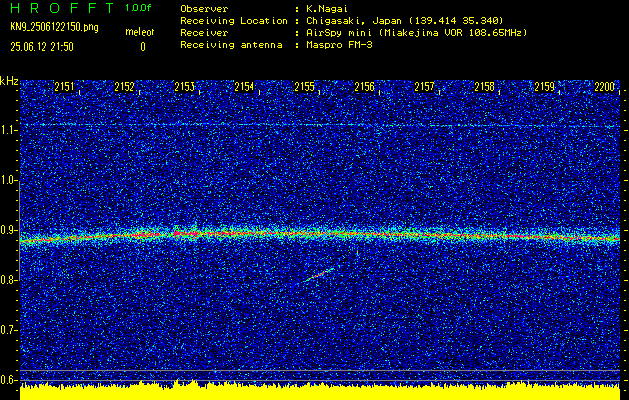Click the meteor count value 0
The image size is (629, 400).
coord(143,47)
